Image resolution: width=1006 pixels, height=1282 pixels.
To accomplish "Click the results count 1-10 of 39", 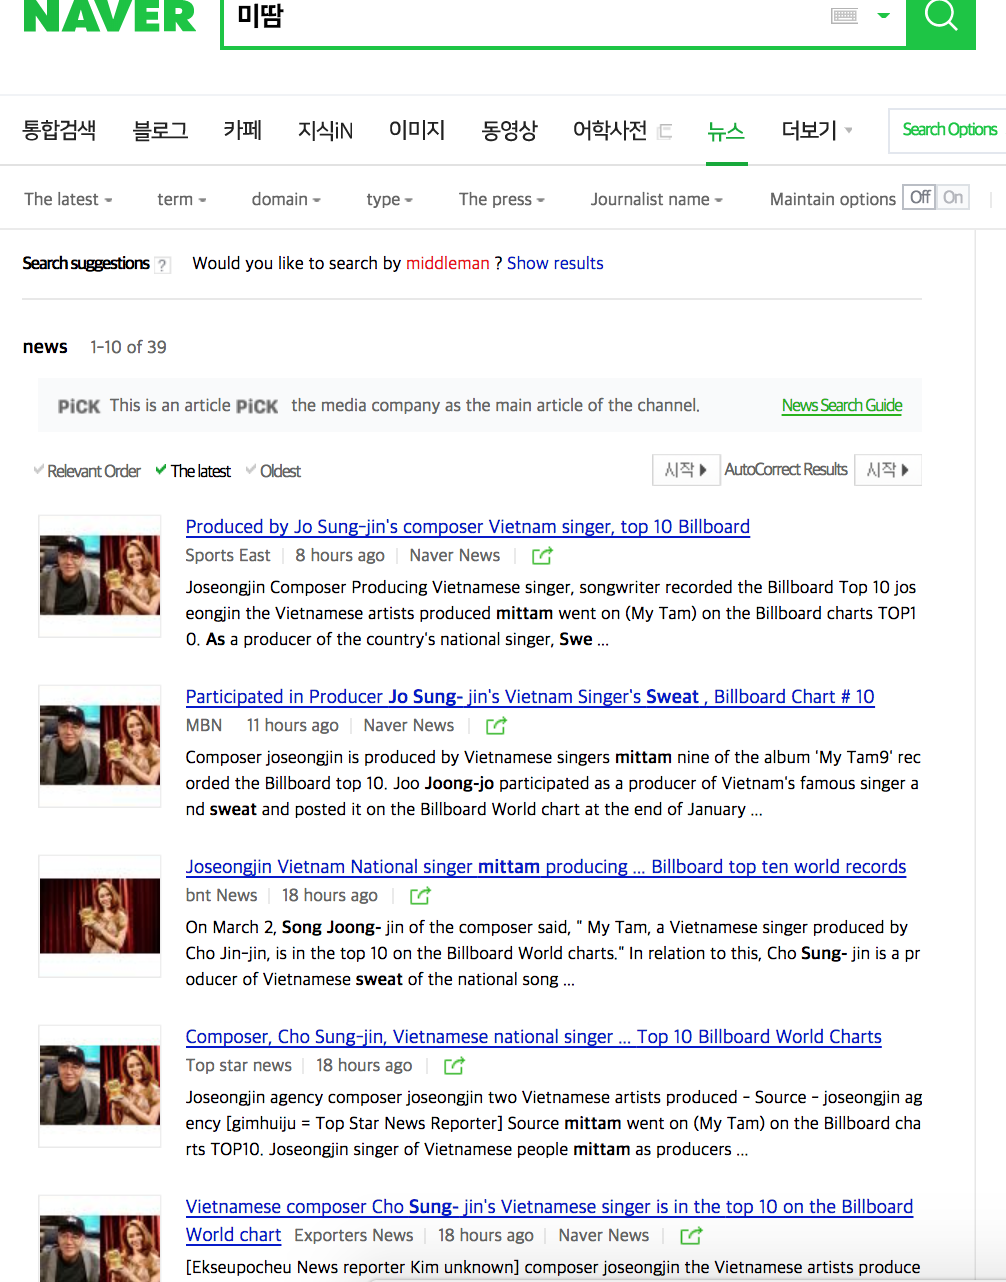I will 128,347.
